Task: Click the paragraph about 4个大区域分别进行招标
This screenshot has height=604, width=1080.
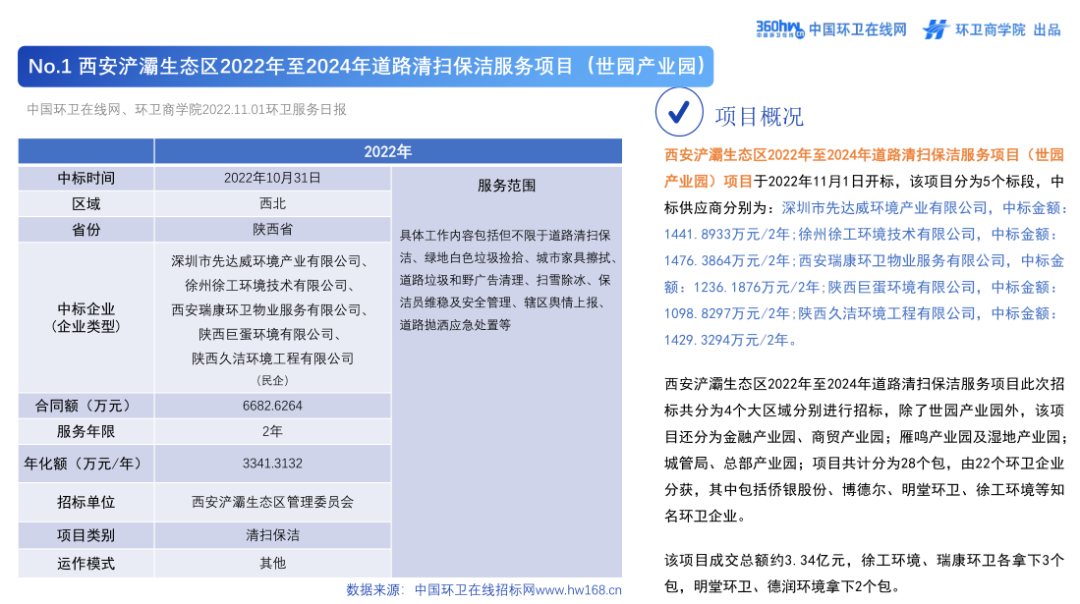Action: pos(865,450)
